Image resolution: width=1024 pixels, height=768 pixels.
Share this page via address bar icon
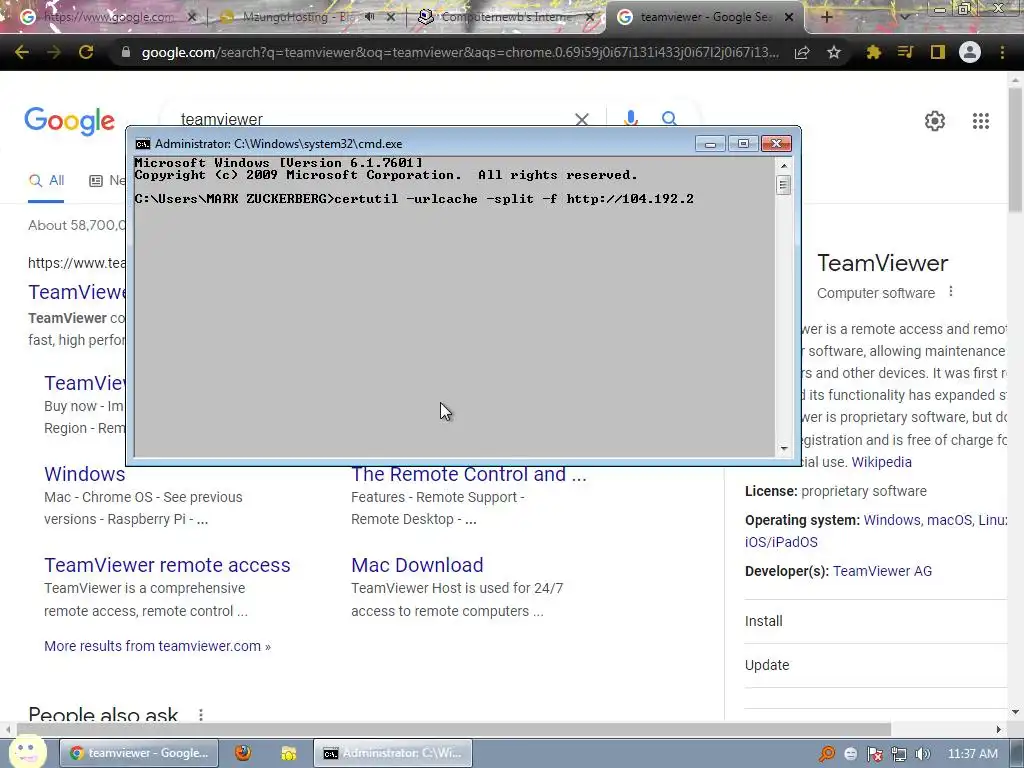[802, 52]
